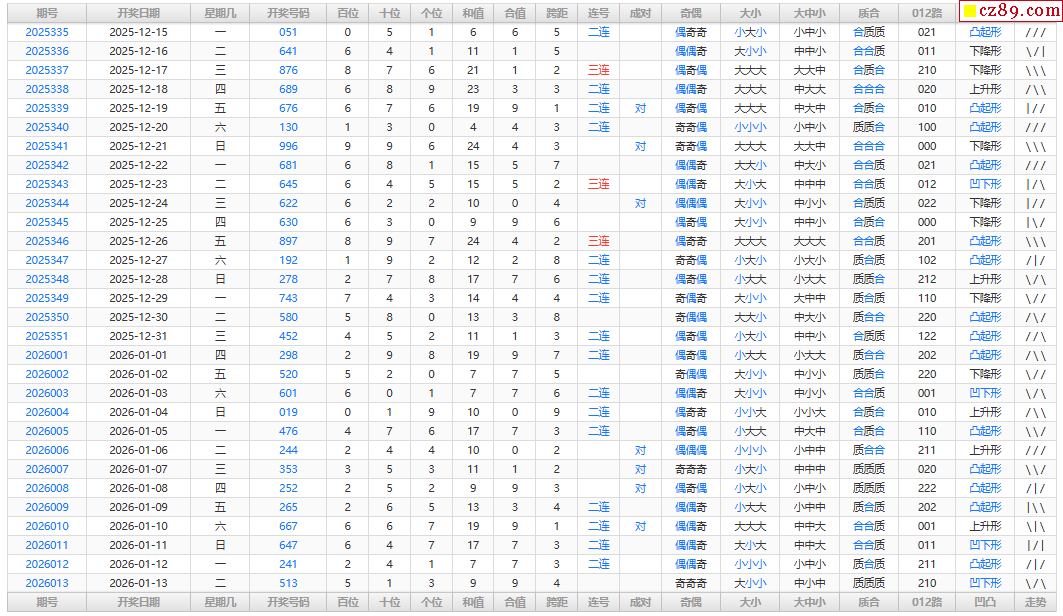This screenshot has height=616, width=1063.
Task: Open period 2026007 link
Action: click(x=47, y=468)
